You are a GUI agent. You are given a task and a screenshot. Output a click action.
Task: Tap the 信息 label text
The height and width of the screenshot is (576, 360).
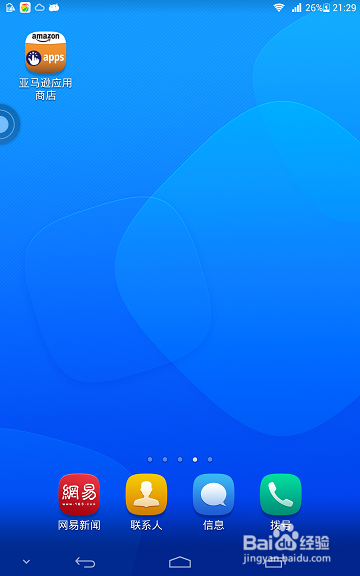(213, 525)
